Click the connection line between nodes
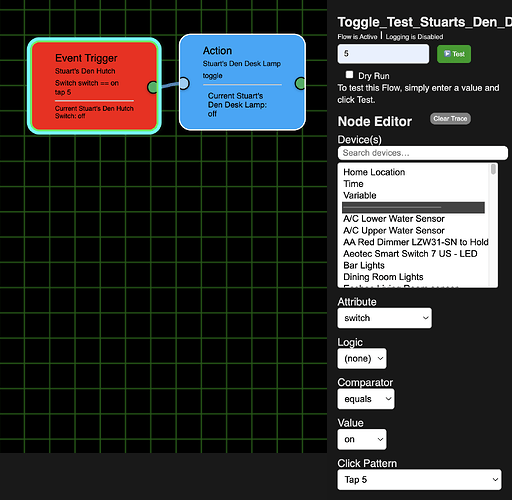The height and width of the screenshot is (500, 512). coord(169,85)
